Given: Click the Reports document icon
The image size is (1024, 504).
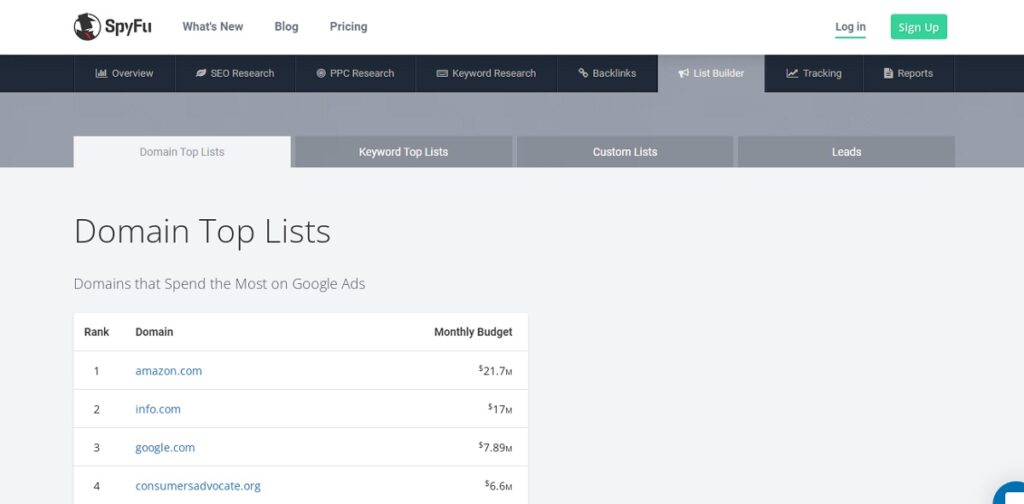Looking at the screenshot, I should coord(888,73).
